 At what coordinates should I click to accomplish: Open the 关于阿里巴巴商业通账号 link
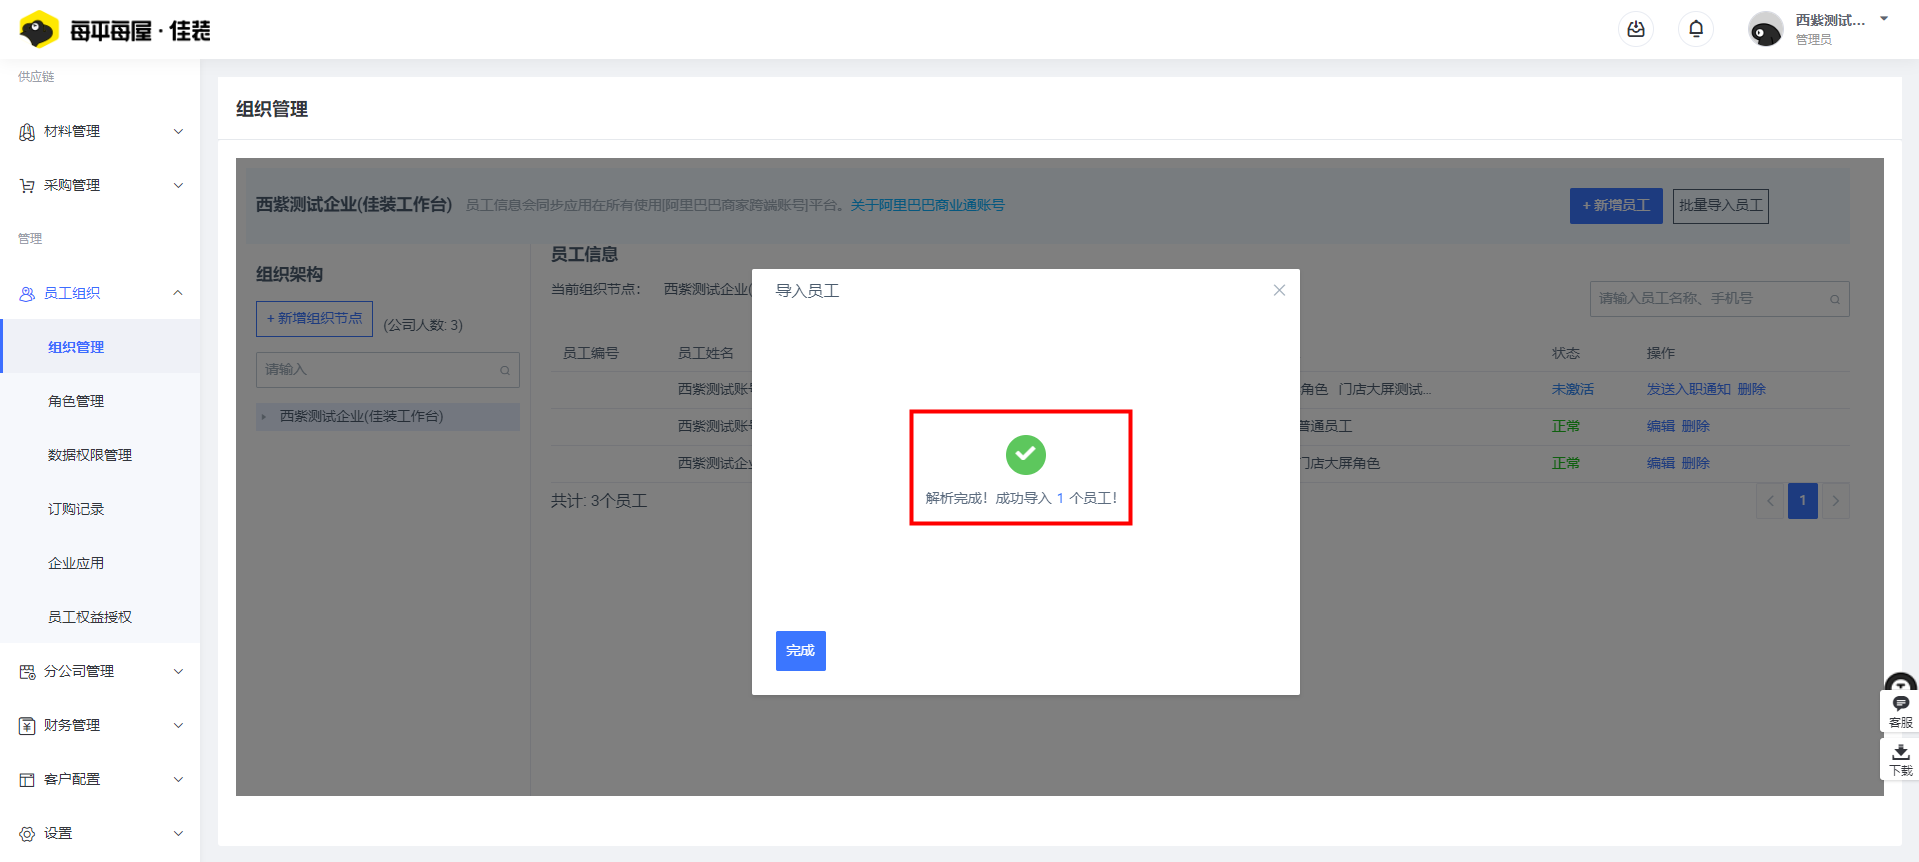click(x=927, y=205)
